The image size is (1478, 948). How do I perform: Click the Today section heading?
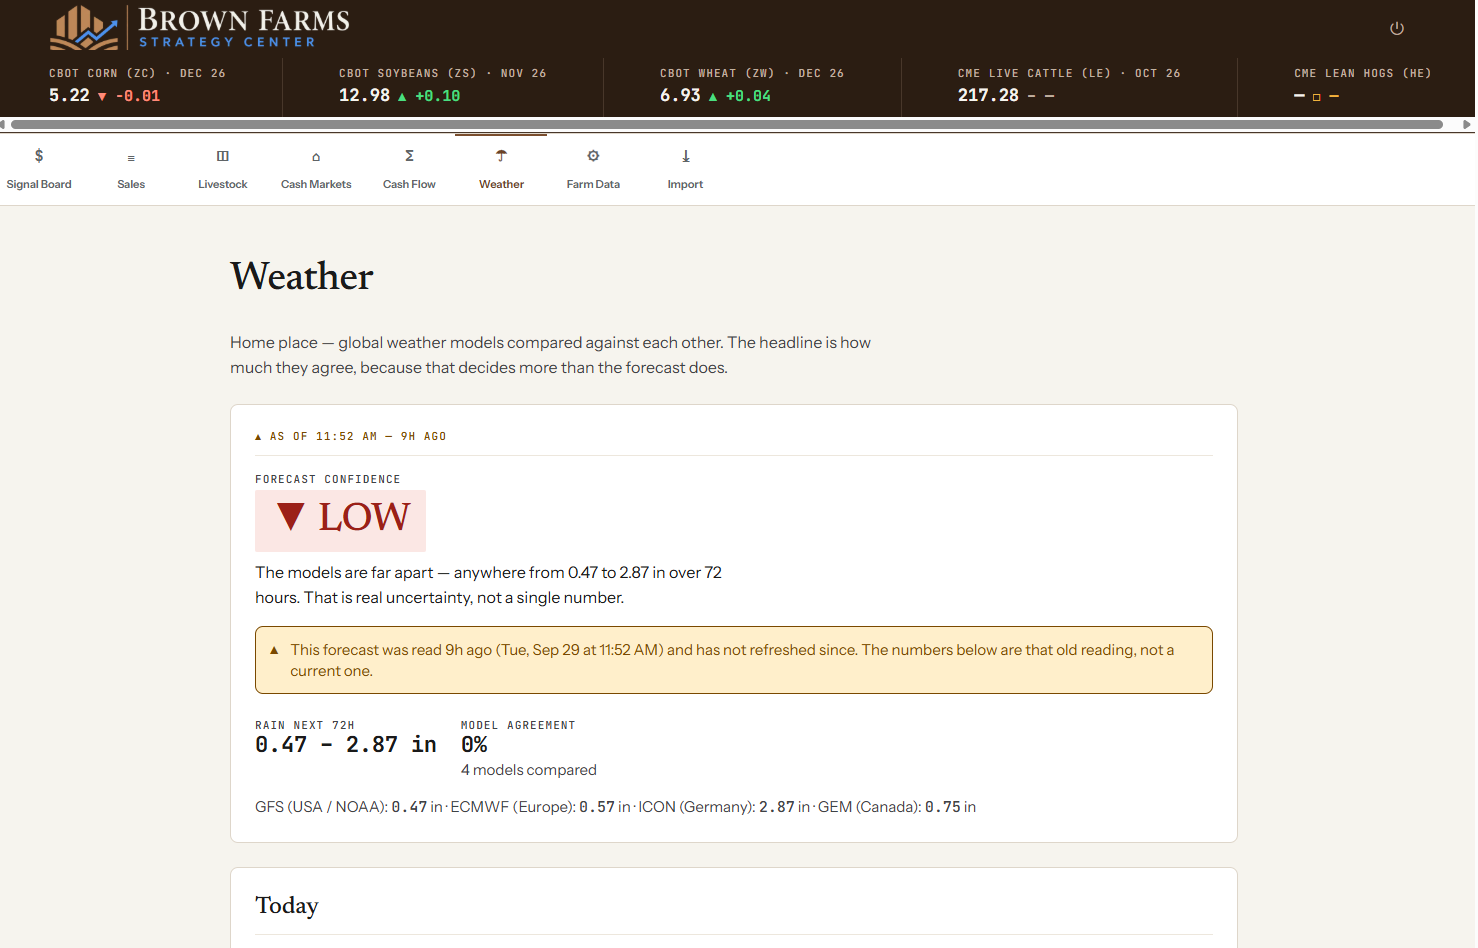tap(287, 906)
